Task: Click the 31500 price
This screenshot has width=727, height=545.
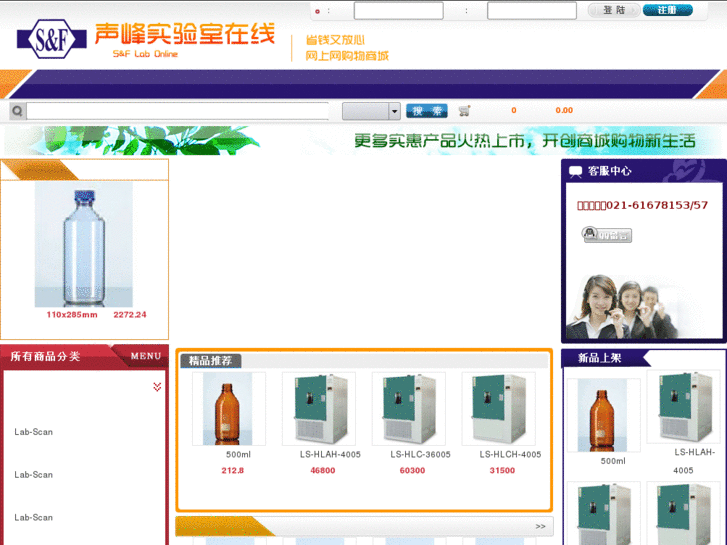Action: (502, 470)
